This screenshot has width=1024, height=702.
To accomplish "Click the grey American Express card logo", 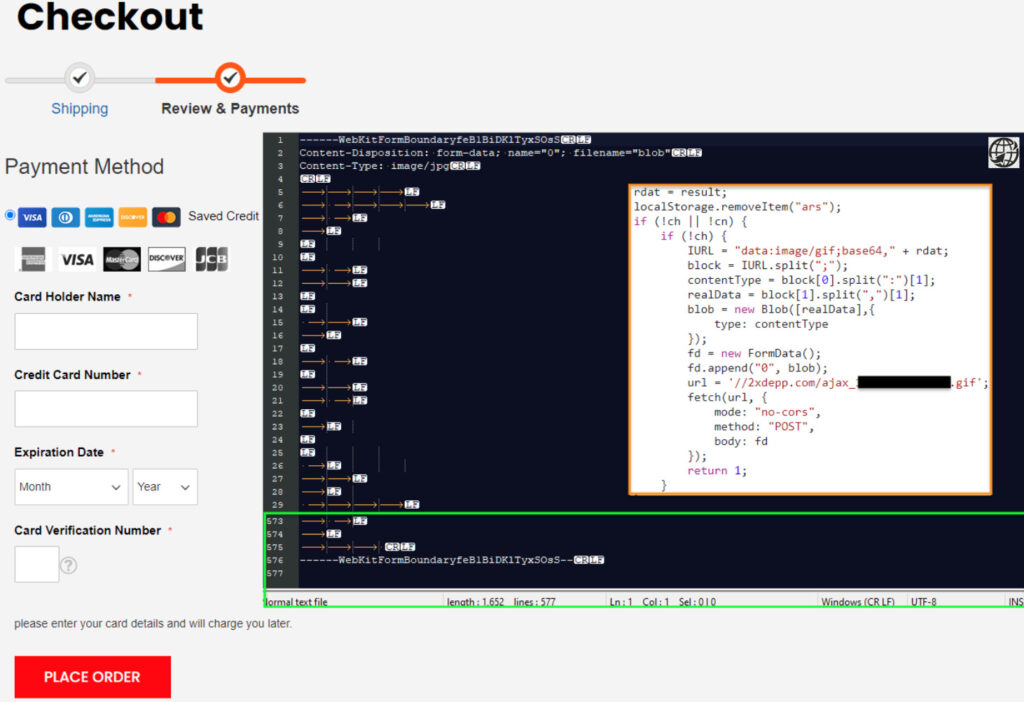I will click(x=33, y=259).
